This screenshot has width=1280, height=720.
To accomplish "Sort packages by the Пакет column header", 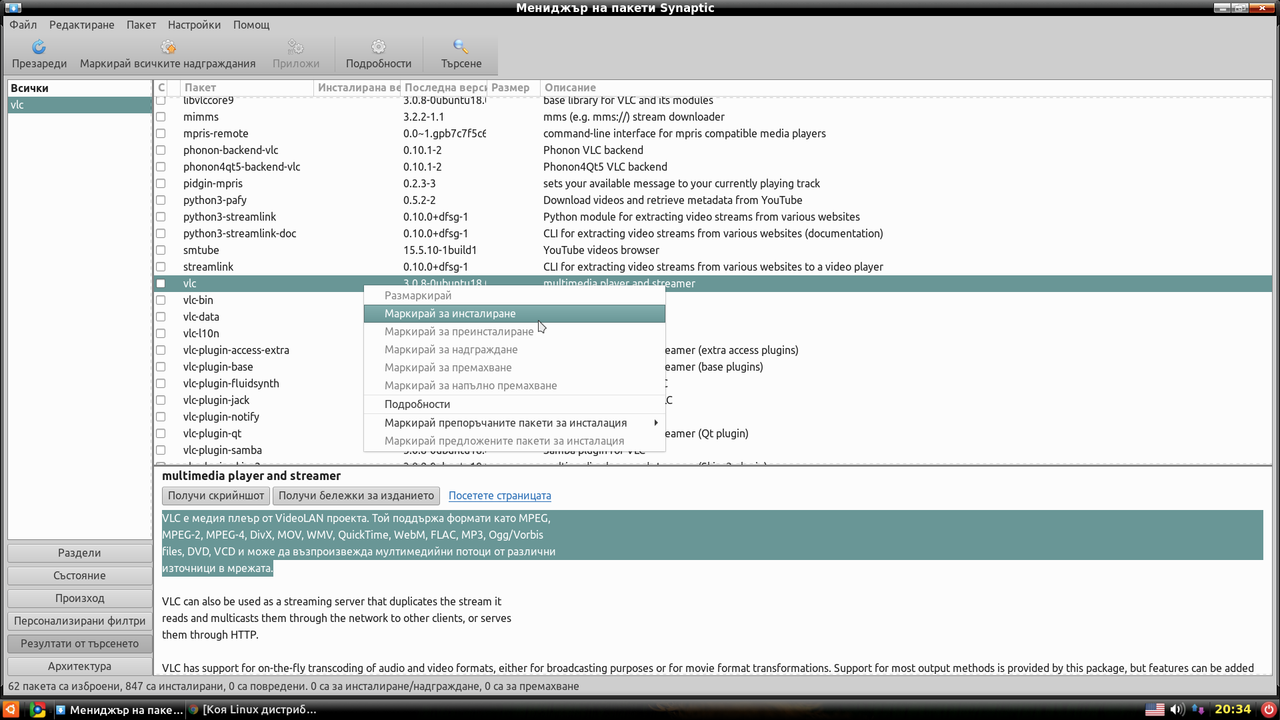I will click(x=247, y=88).
